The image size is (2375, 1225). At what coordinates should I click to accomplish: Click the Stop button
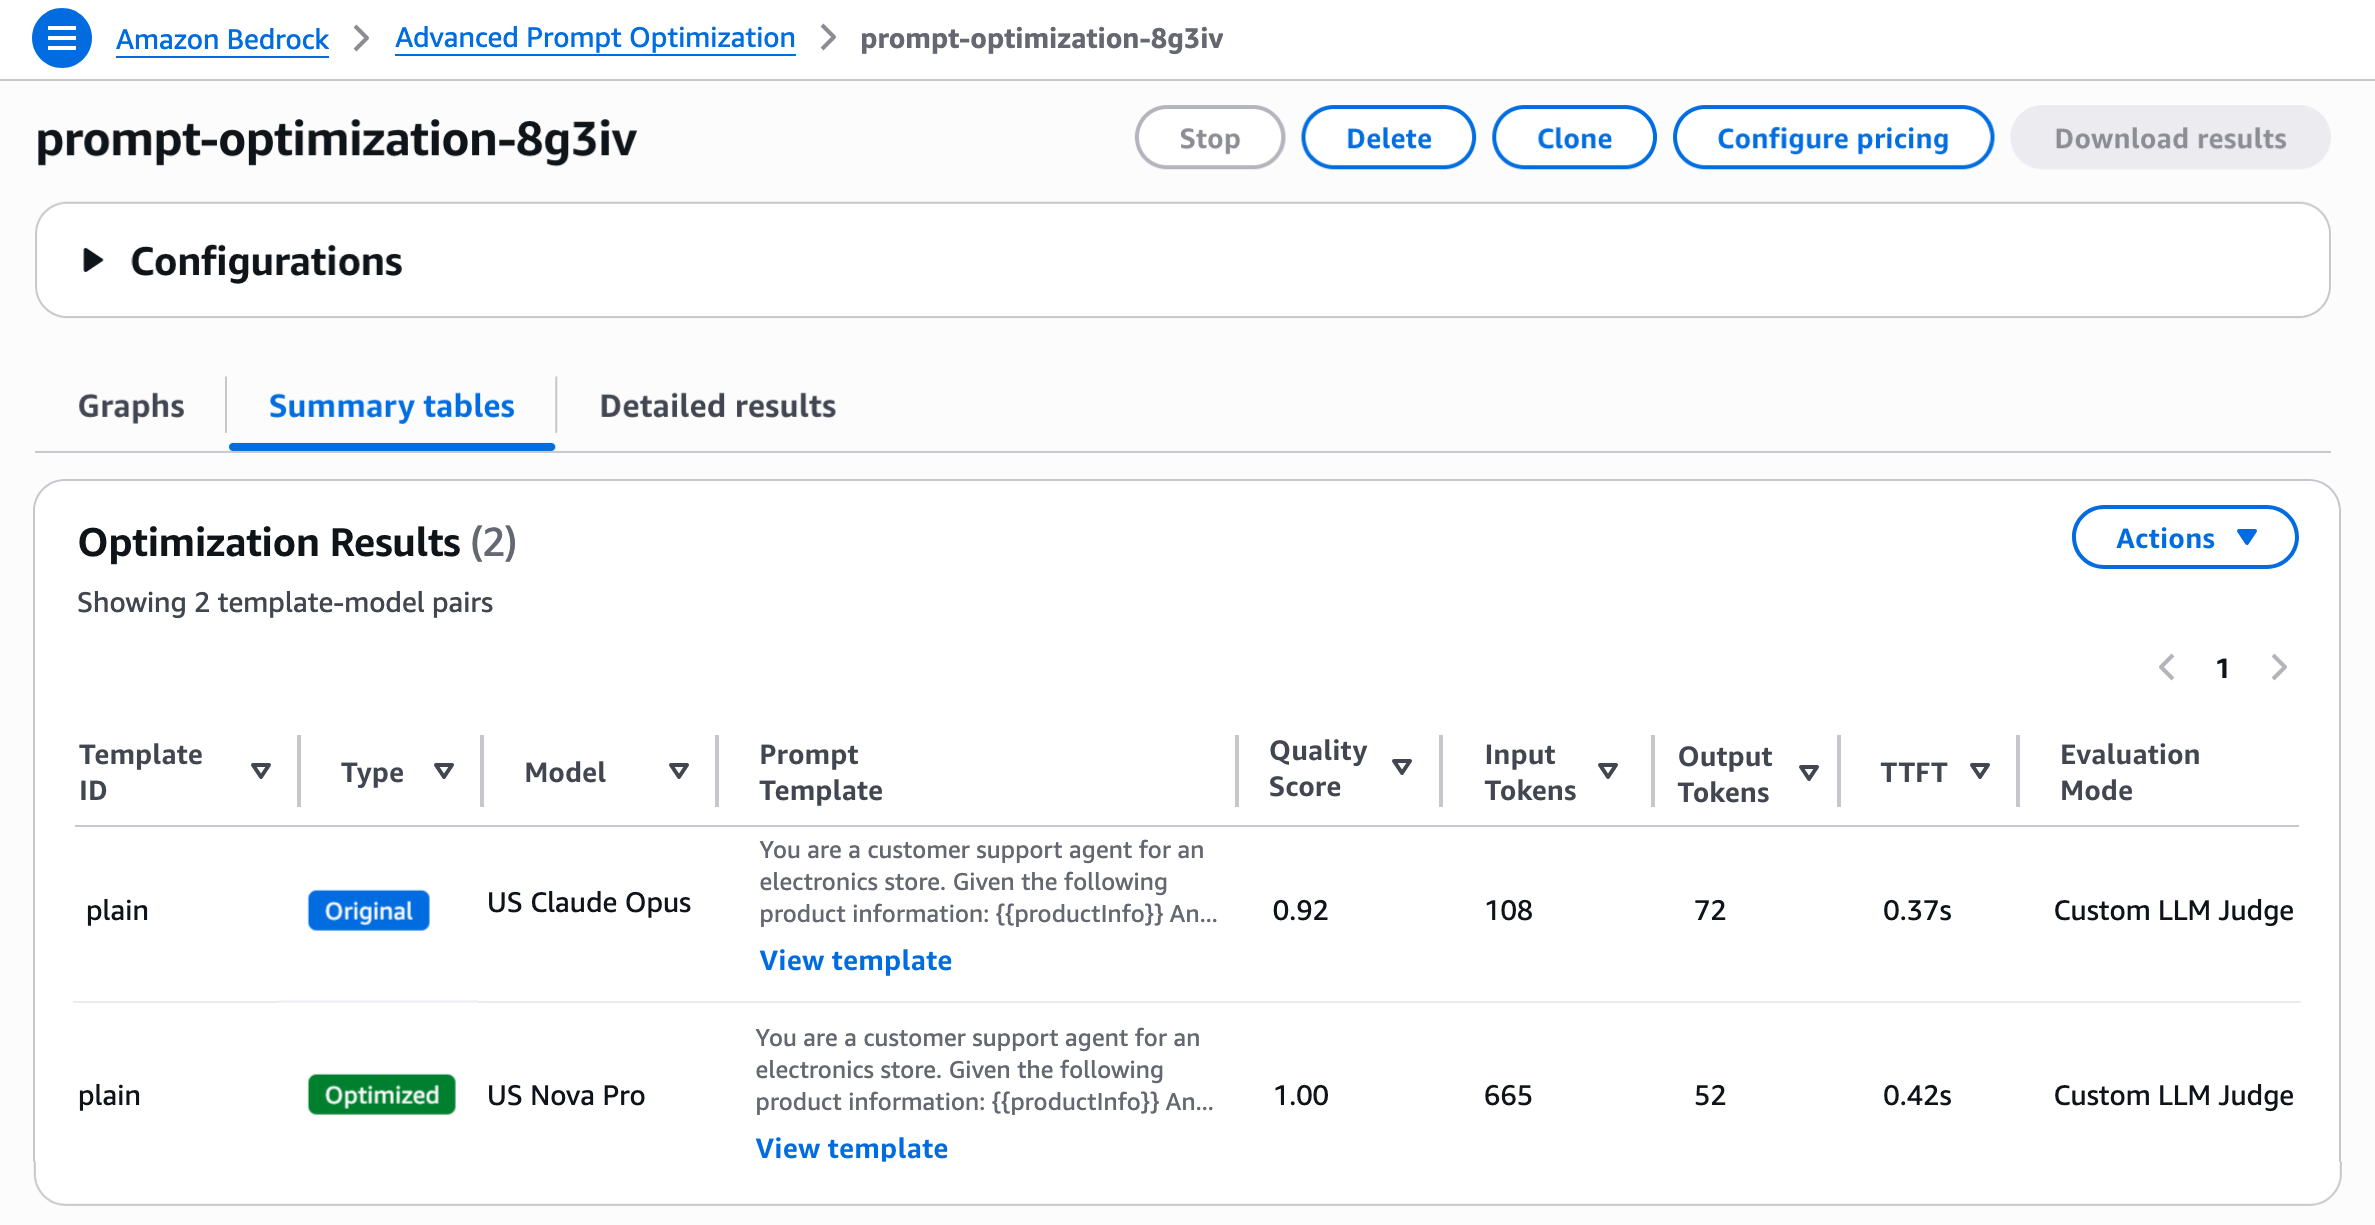pyautogui.click(x=1210, y=138)
